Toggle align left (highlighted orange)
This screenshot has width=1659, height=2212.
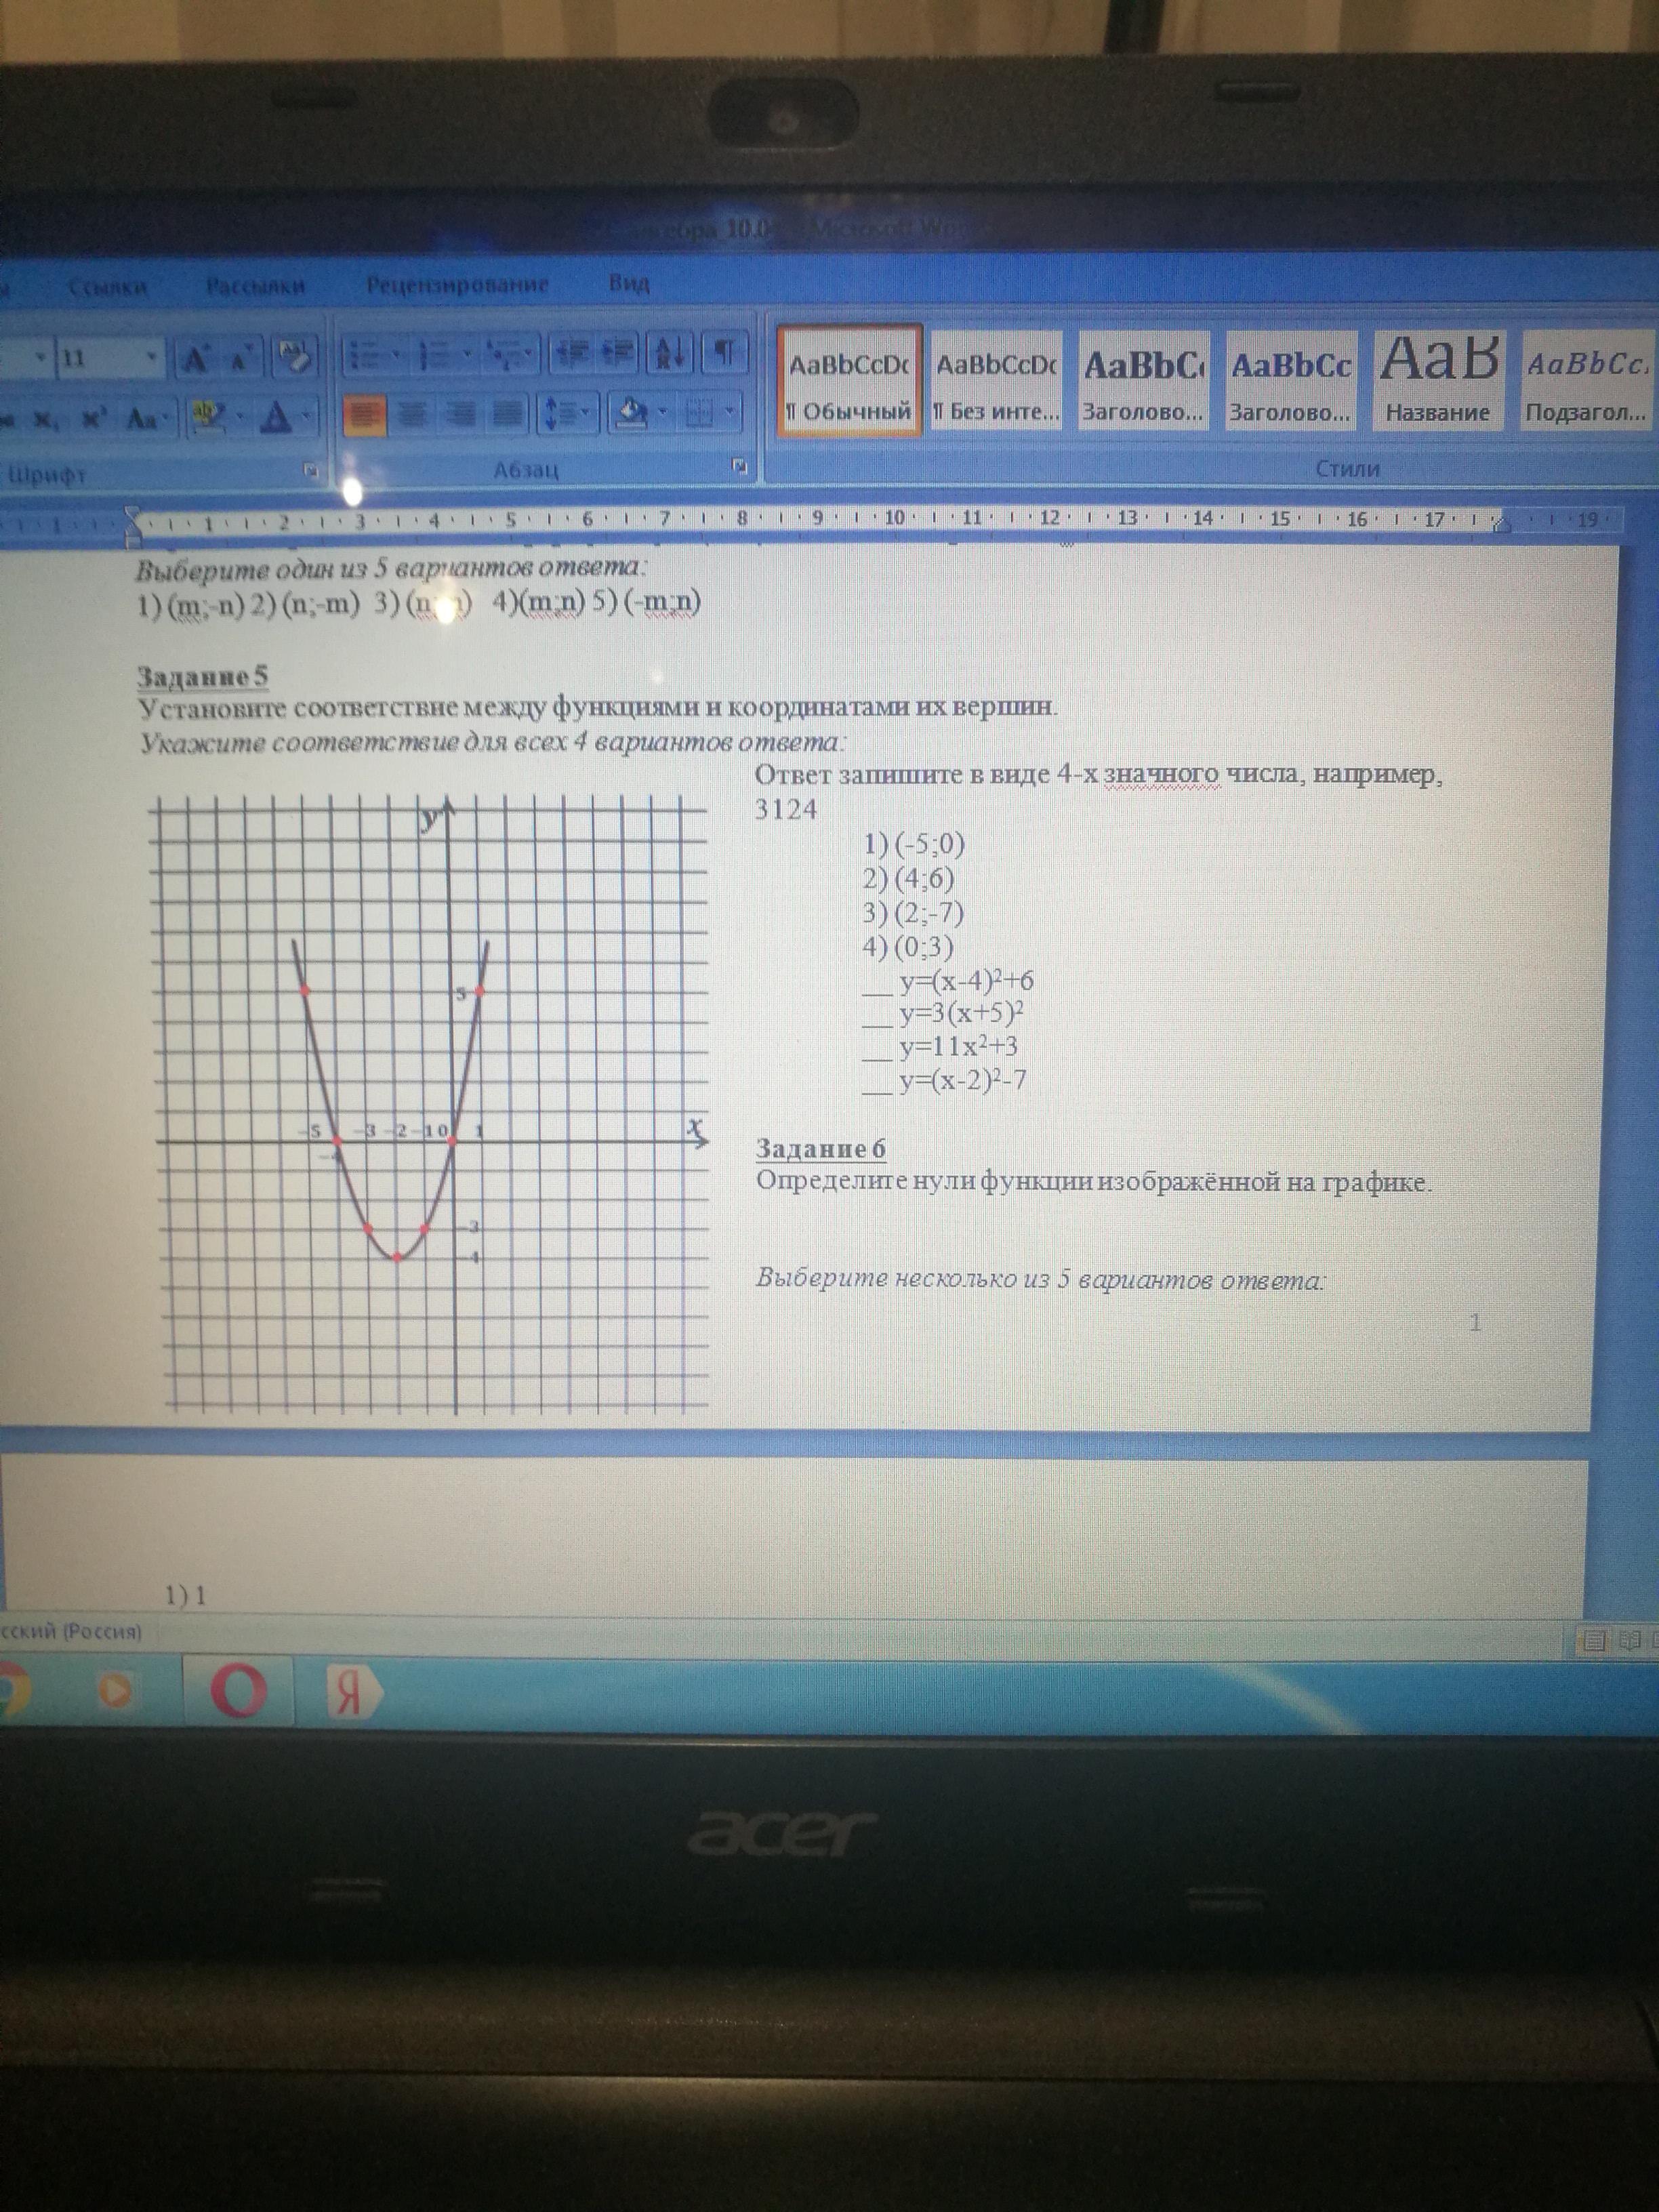(x=365, y=414)
